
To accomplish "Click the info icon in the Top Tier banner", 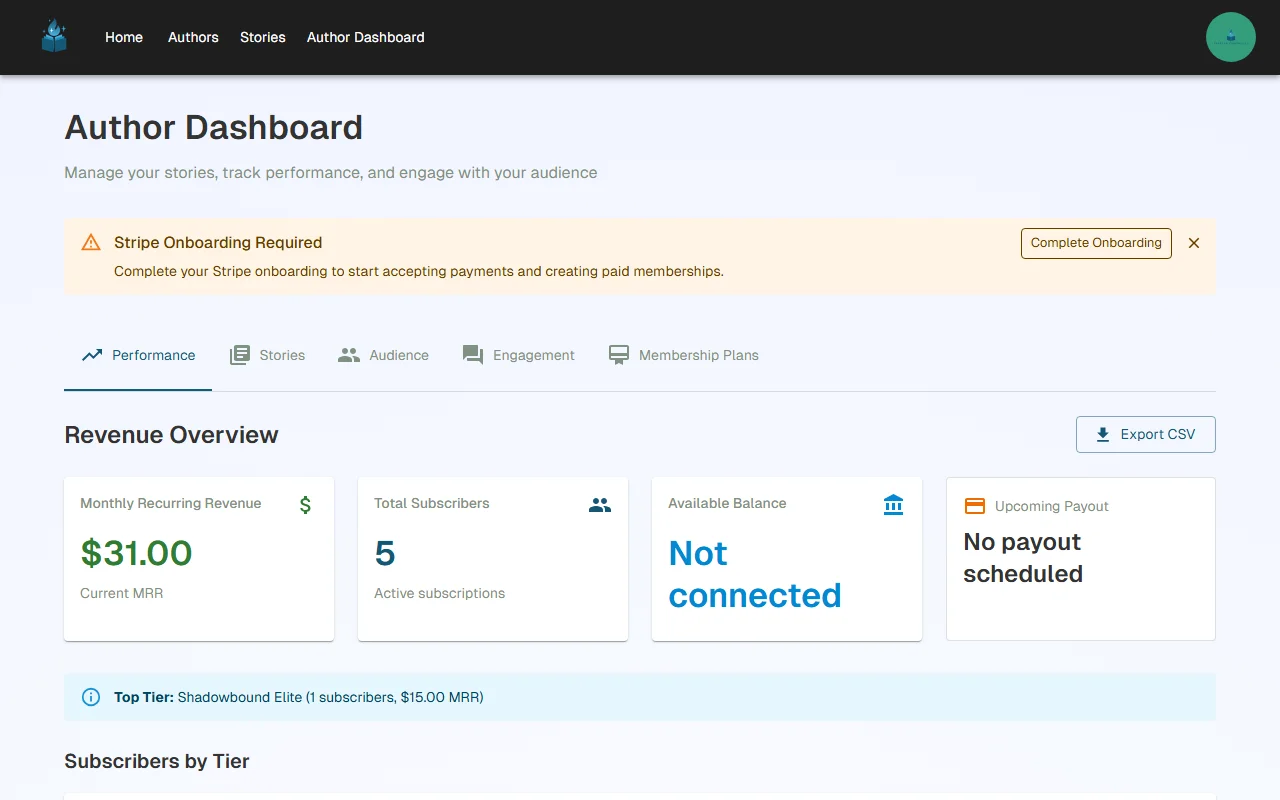I will (x=91, y=697).
